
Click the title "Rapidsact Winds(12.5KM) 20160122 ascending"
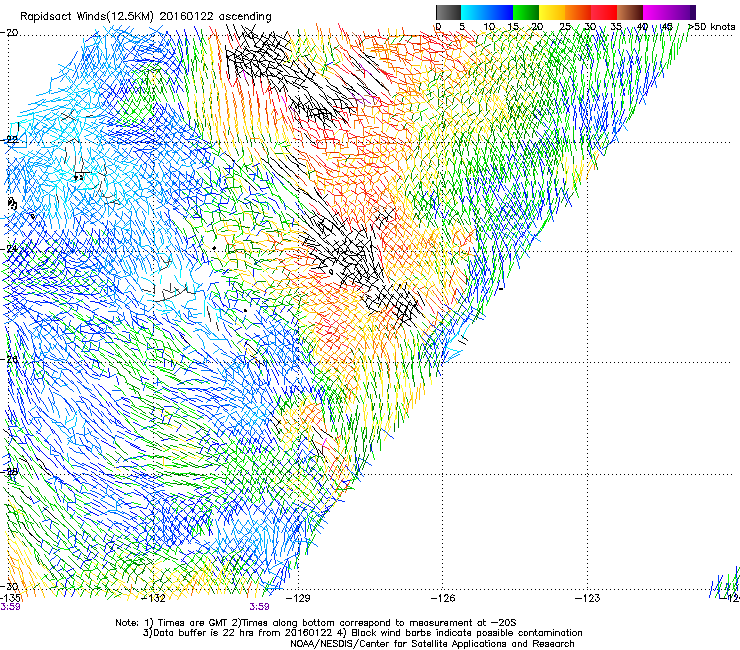(x=146, y=16)
